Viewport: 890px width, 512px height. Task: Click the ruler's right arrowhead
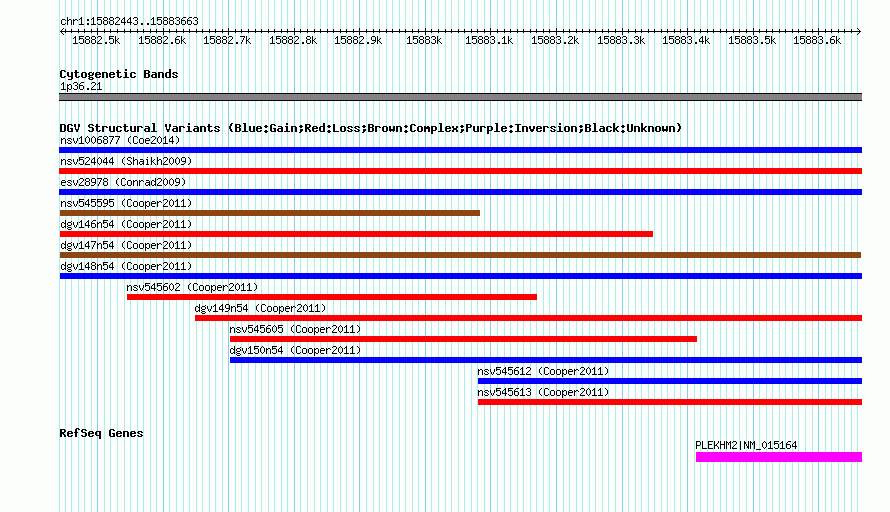(859, 31)
